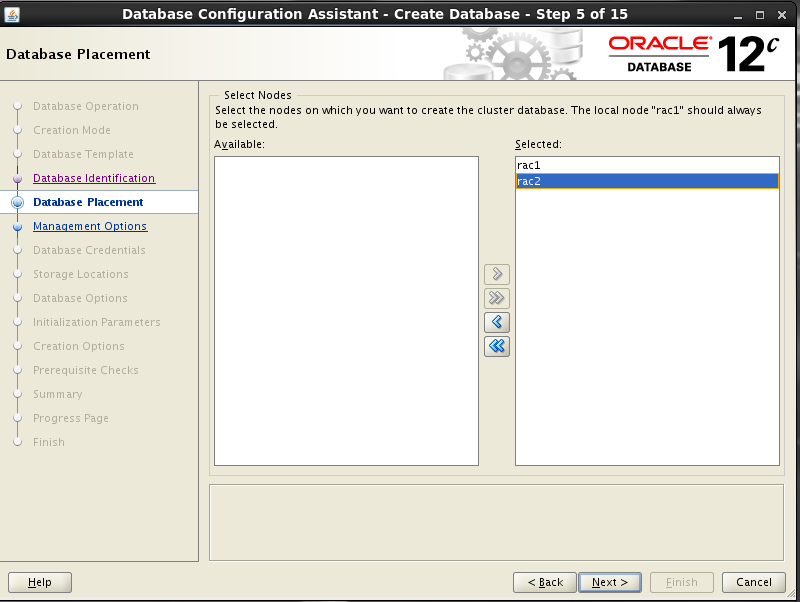Click inside the Available nodes list

pos(346,311)
